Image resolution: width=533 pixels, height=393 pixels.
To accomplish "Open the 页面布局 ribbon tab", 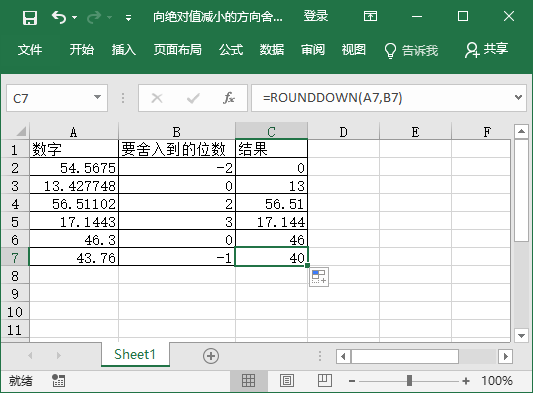I will (x=177, y=50).
